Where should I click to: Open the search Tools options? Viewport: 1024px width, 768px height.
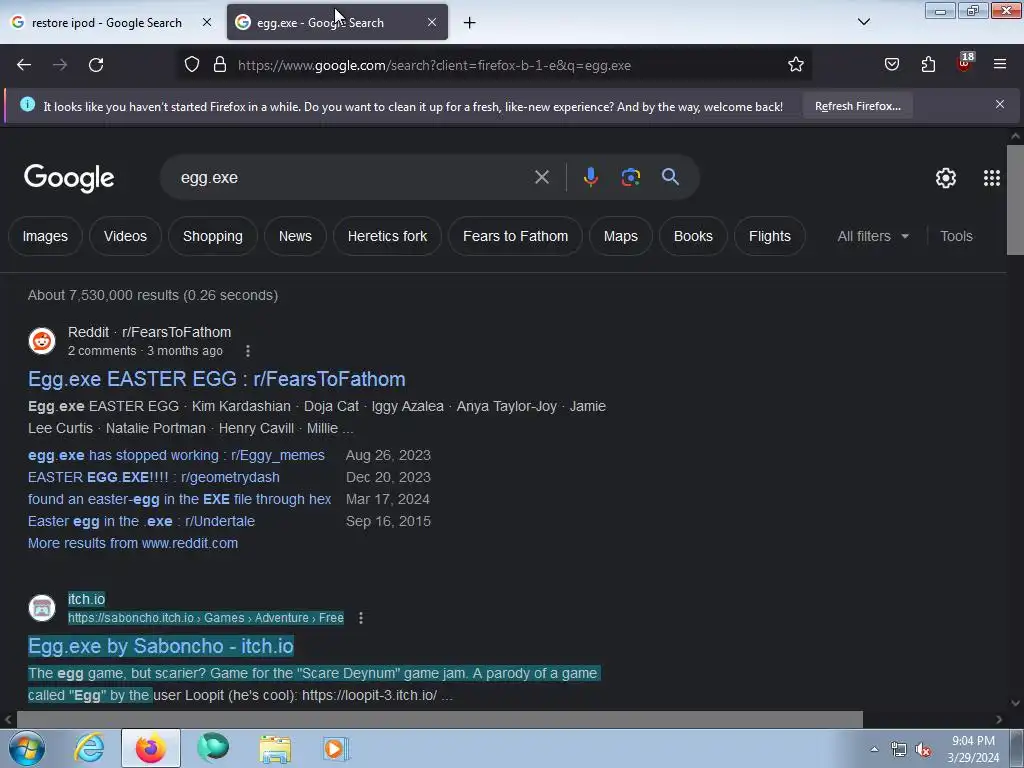pos(956,236)
